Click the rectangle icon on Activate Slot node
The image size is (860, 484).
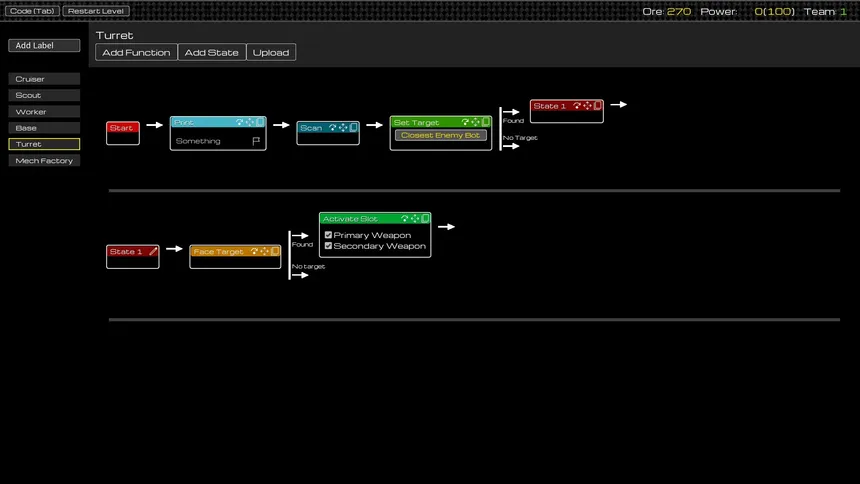[425, 218]
